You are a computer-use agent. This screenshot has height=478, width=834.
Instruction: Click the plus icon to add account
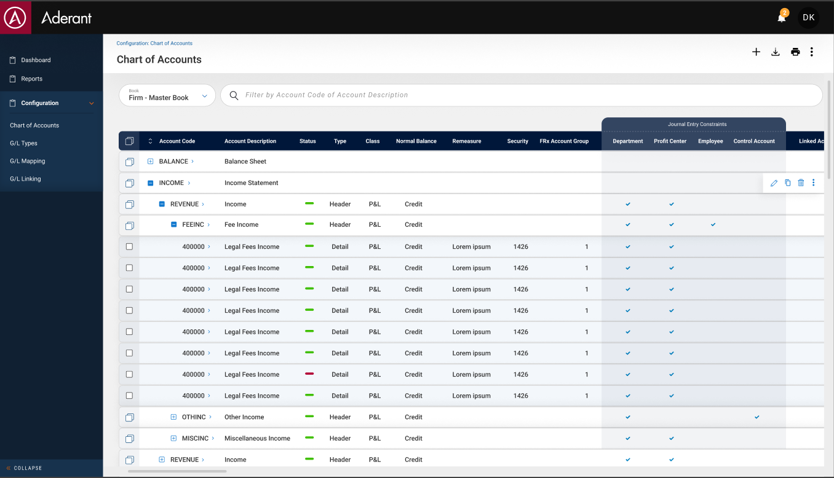click(x=756, y=52)
